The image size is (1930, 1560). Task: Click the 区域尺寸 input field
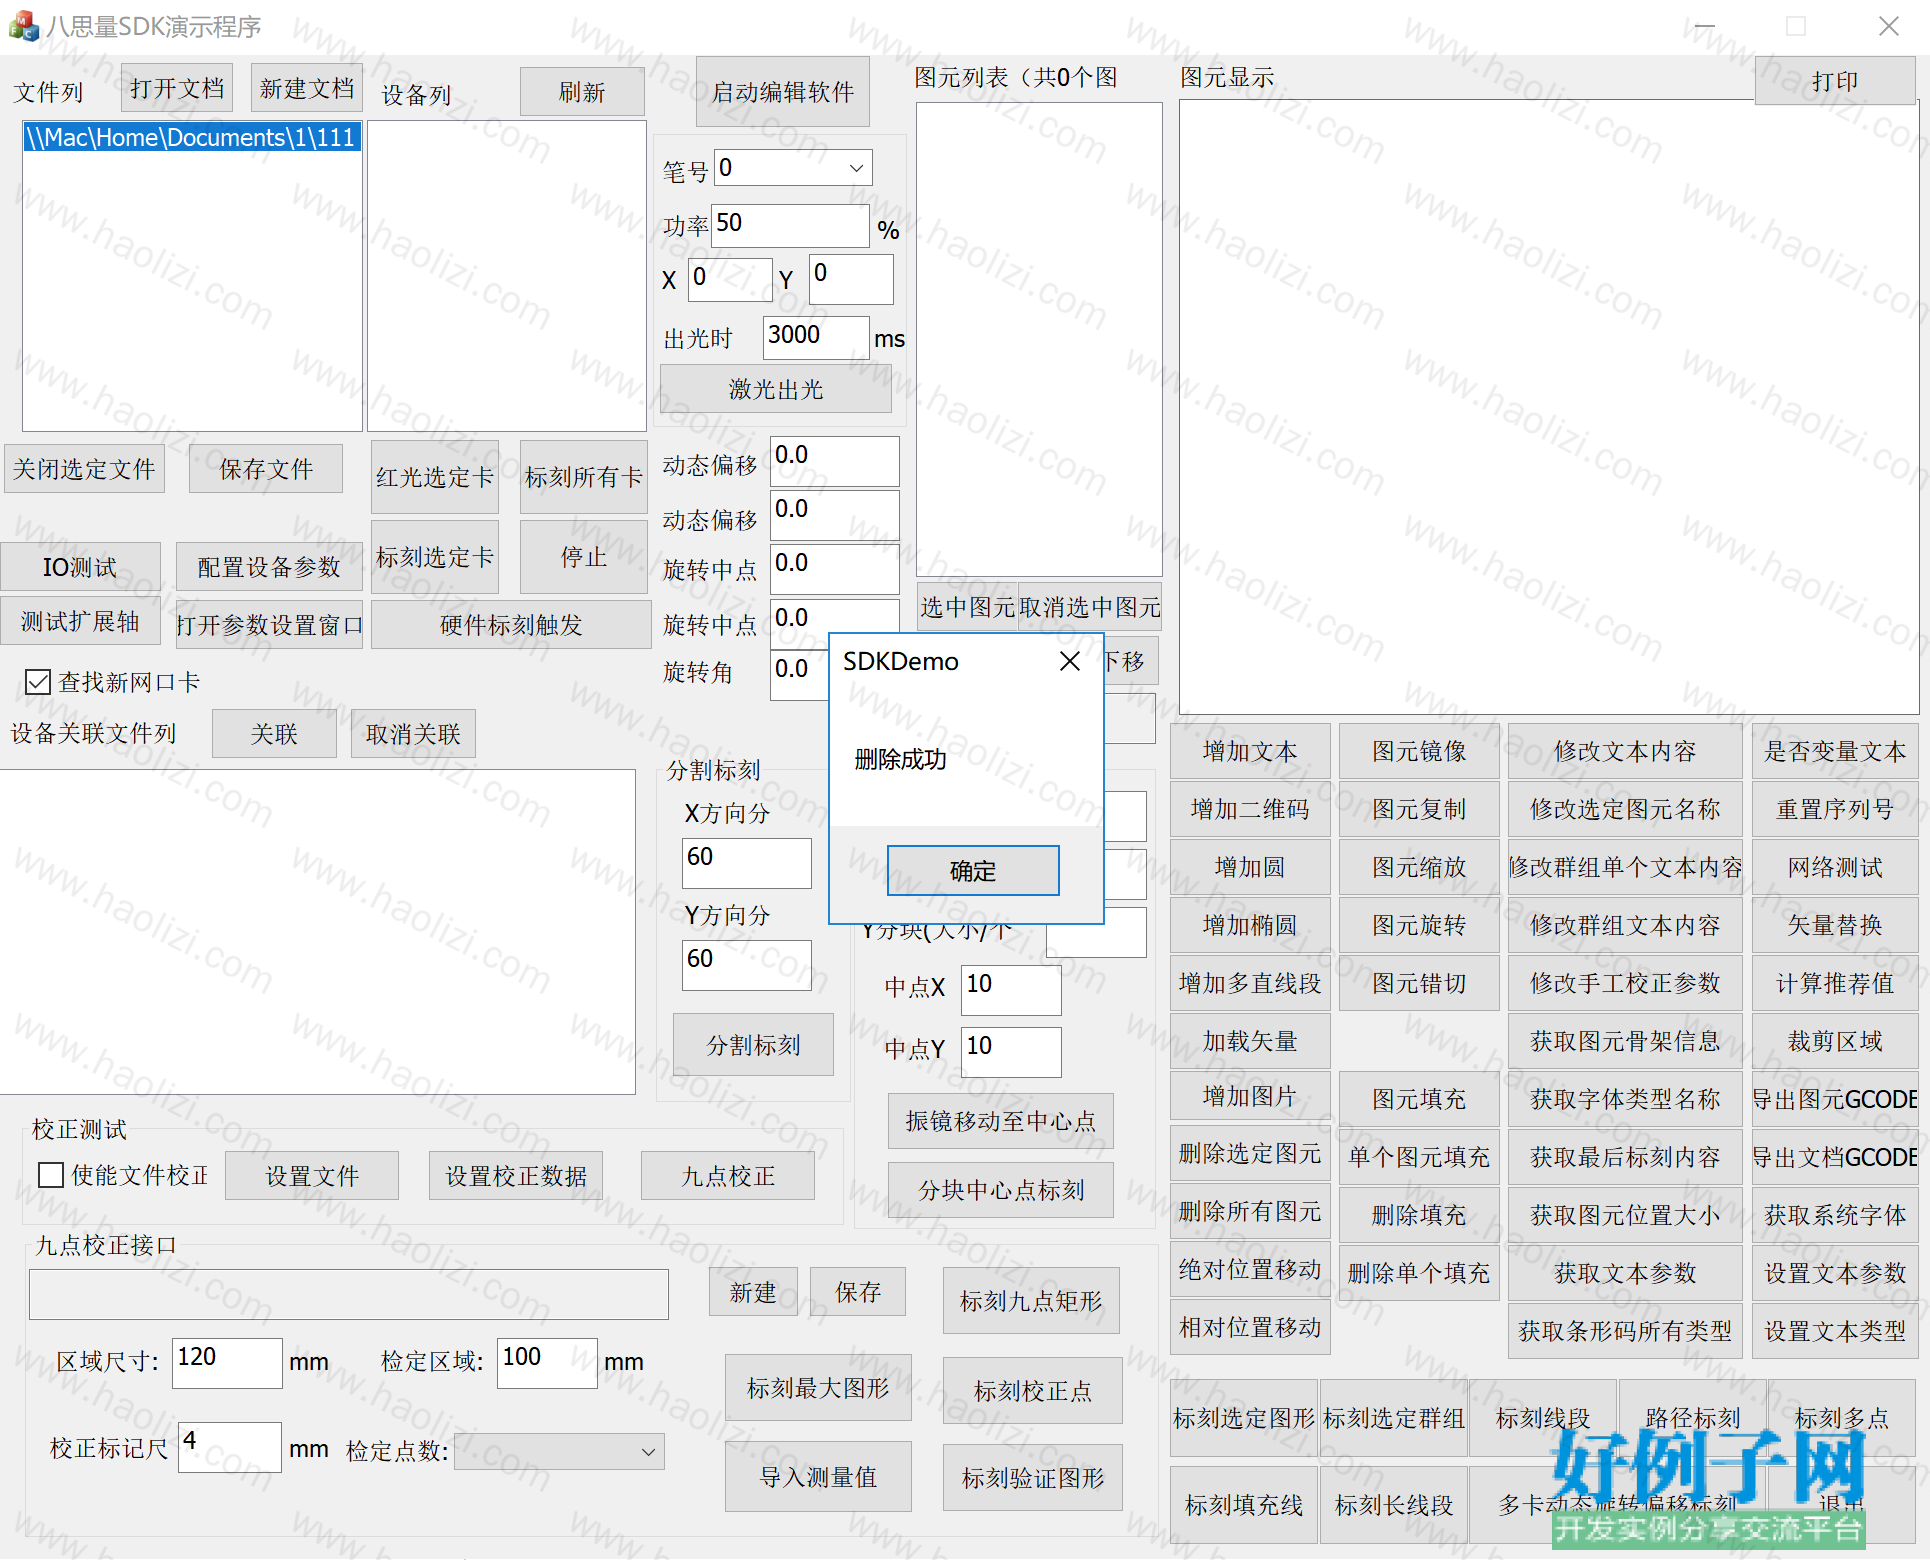[227, 1362]
